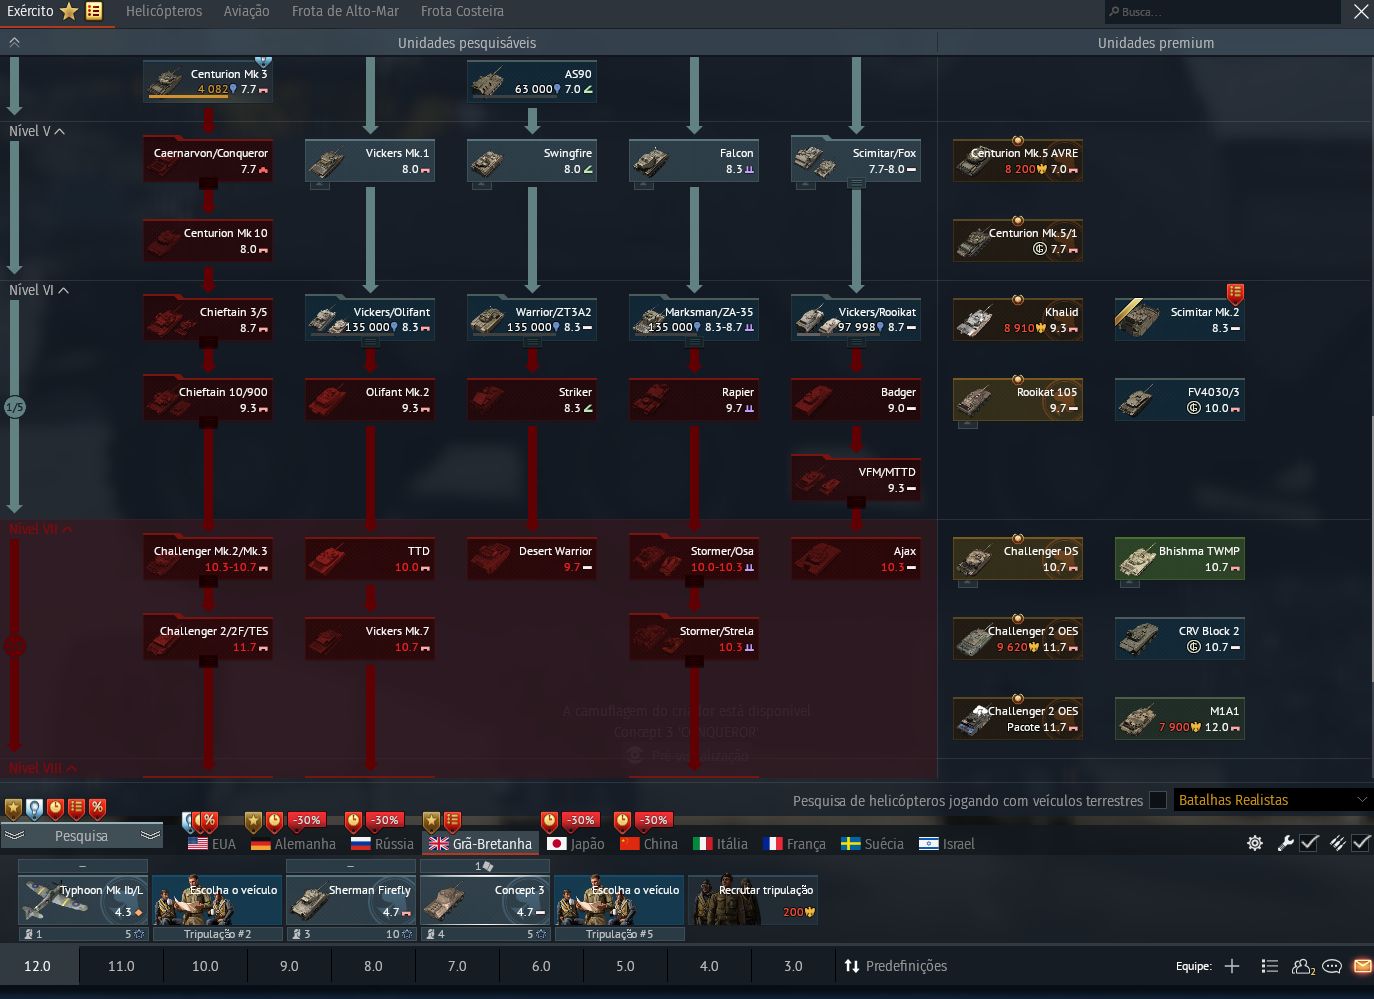Add a squad member with plus icon
This screenshot has width=1374, height=999.
1232,966
